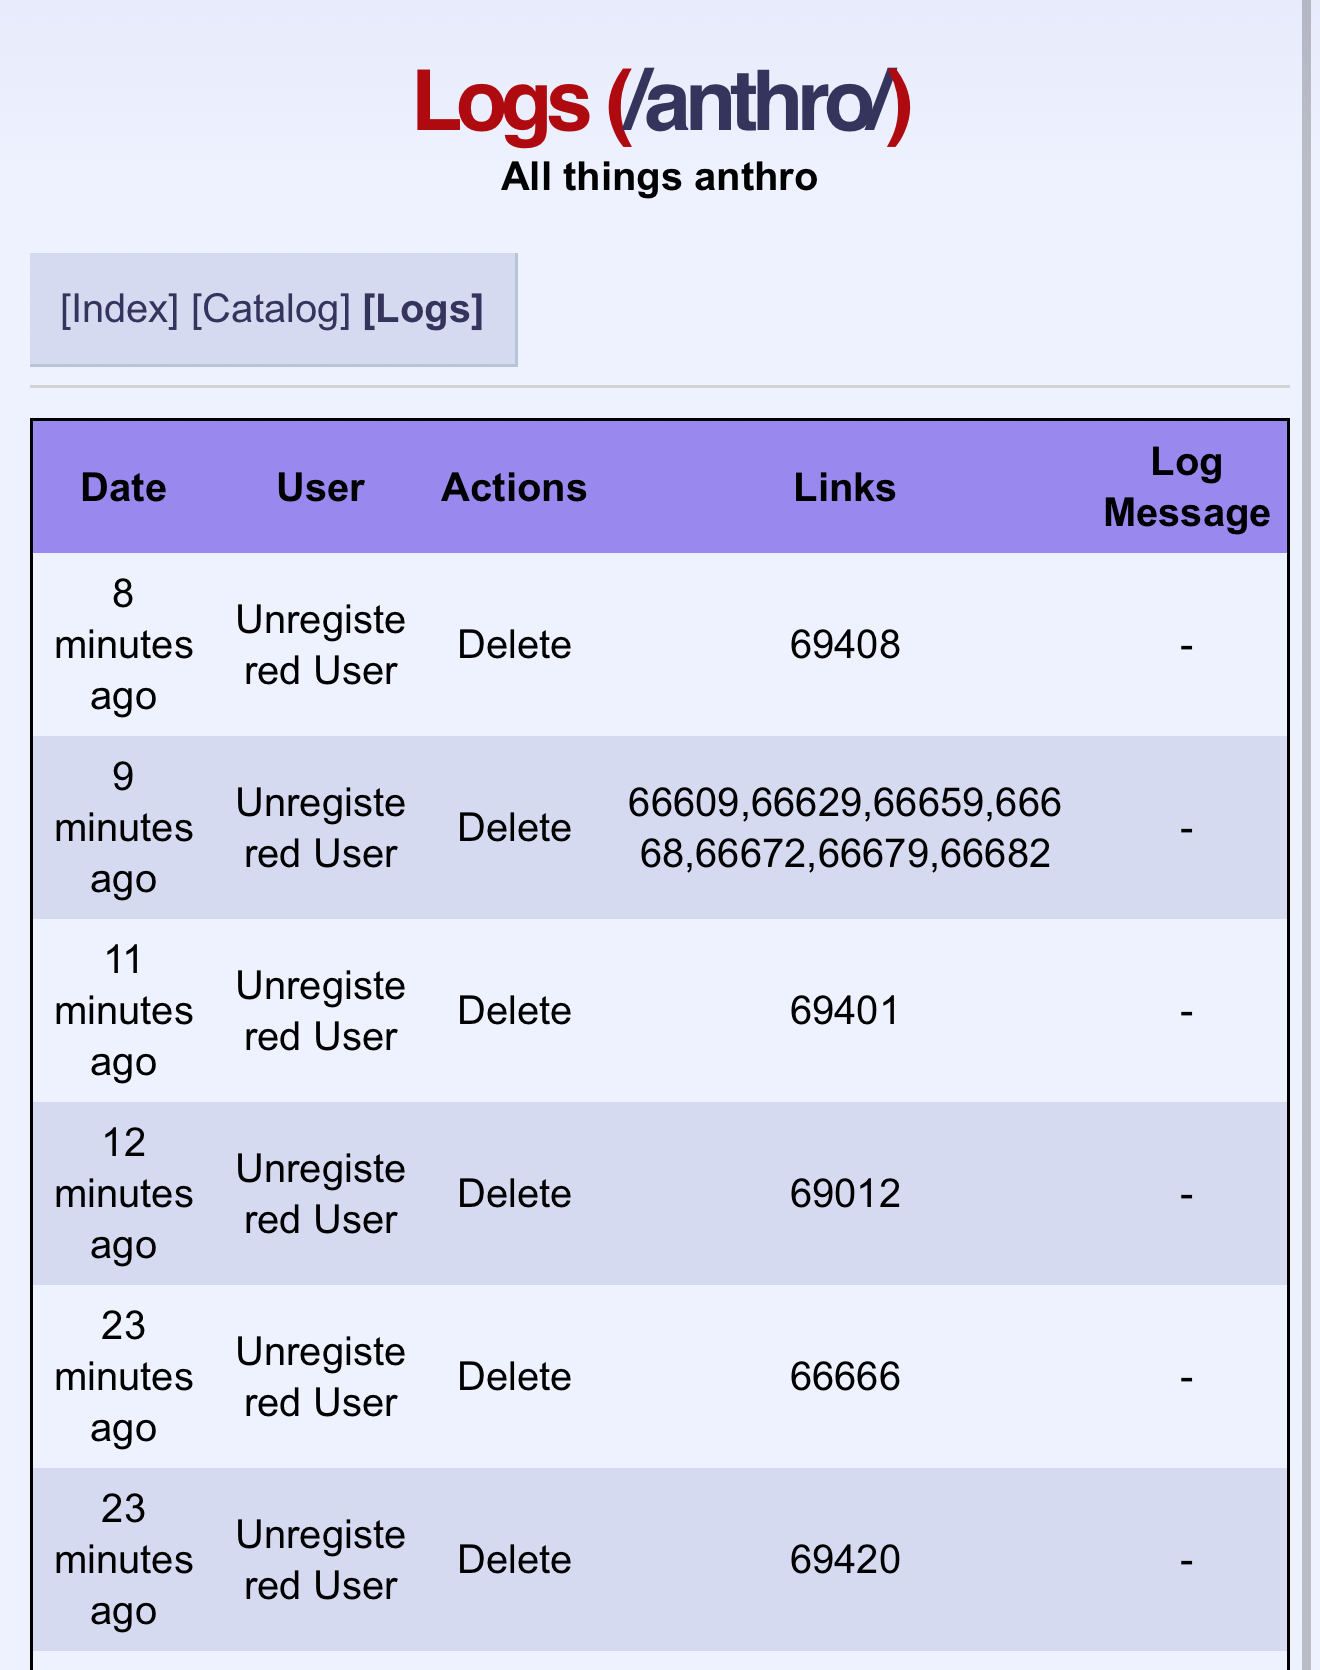1320x1670 pixels.
Task: Click the /anthro/ board title heading
Action: pos(661,104)
